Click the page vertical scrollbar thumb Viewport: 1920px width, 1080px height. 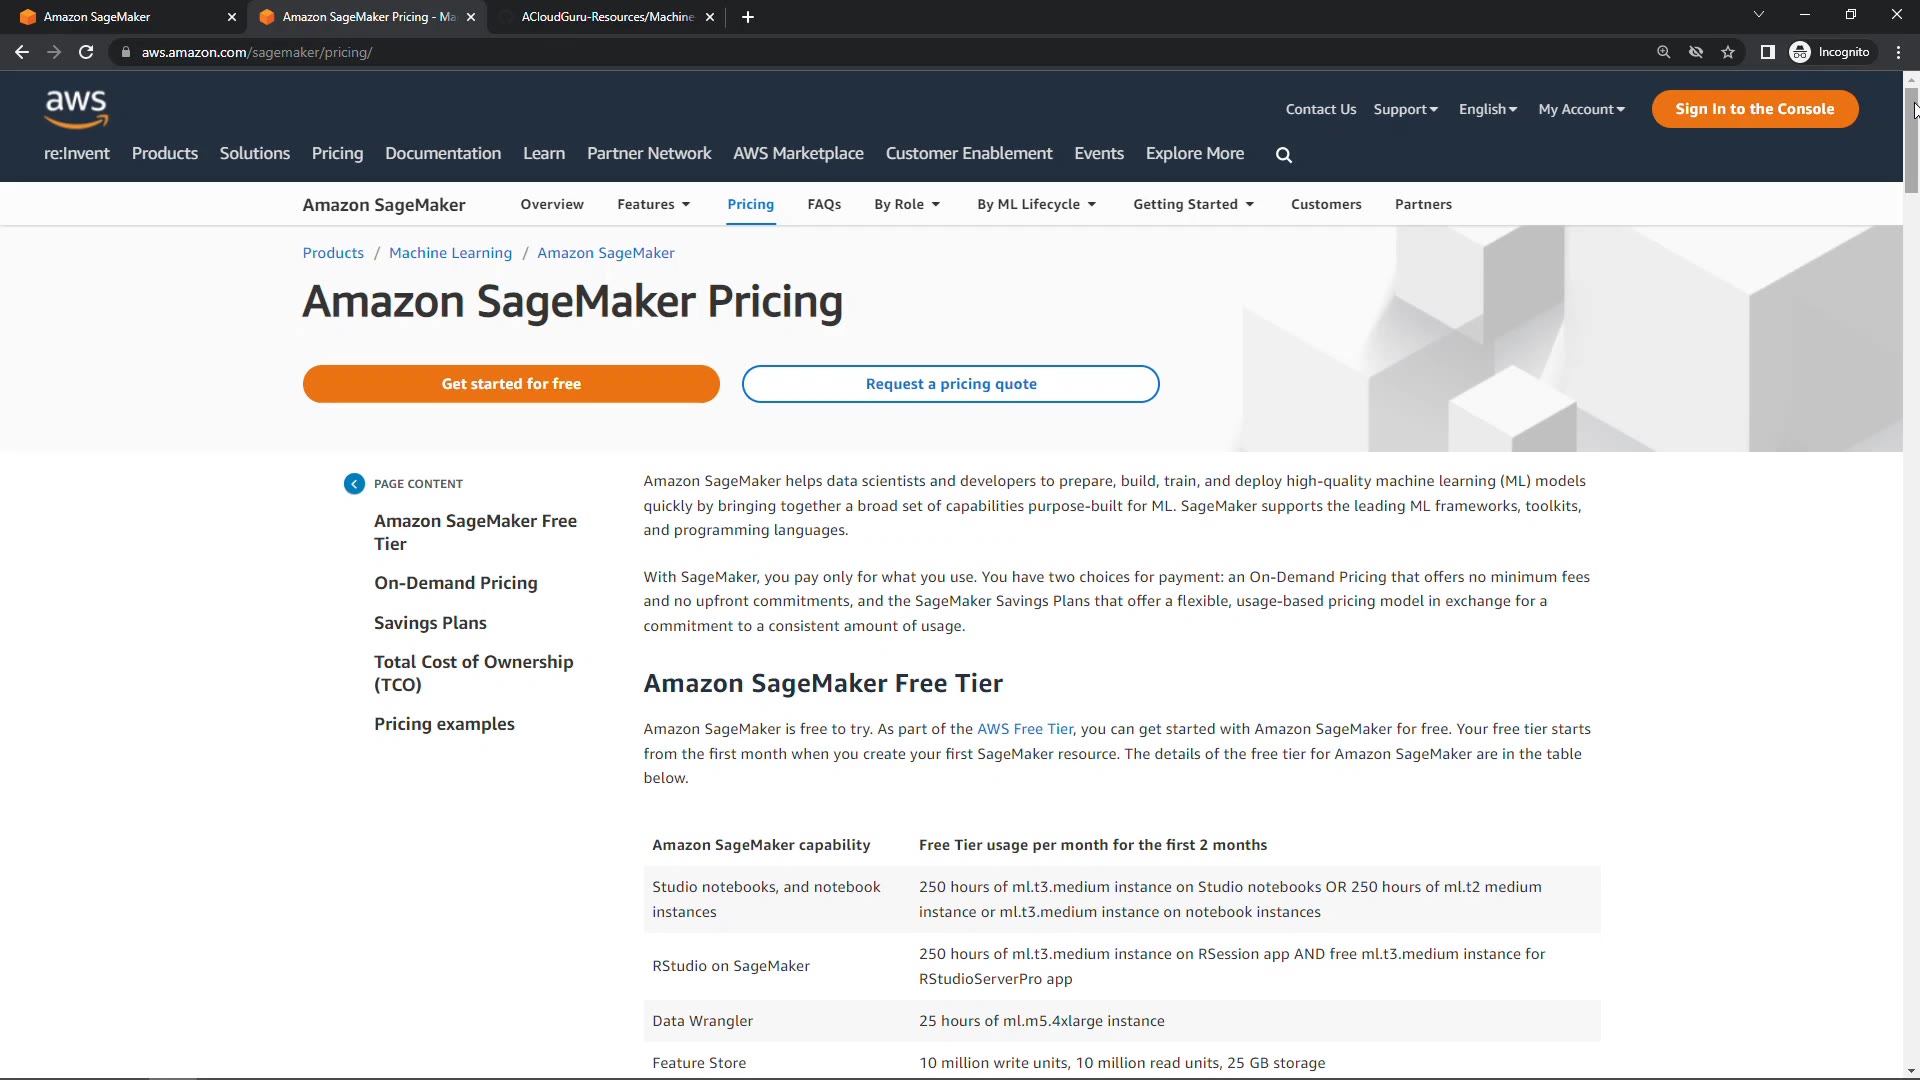point(1911,140)
